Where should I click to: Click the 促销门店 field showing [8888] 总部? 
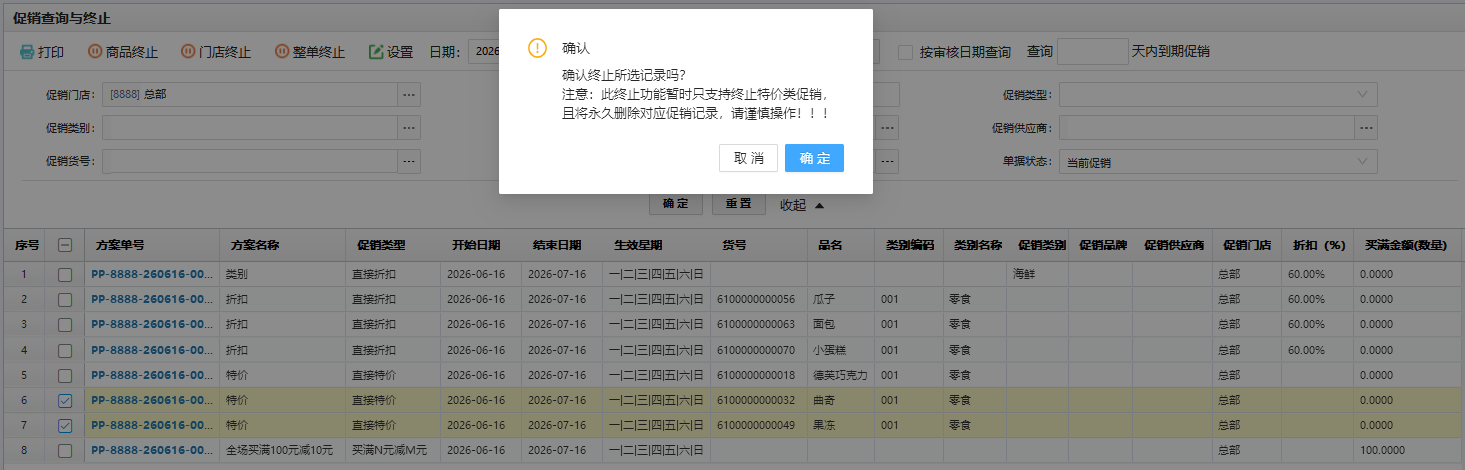point(250,95)
